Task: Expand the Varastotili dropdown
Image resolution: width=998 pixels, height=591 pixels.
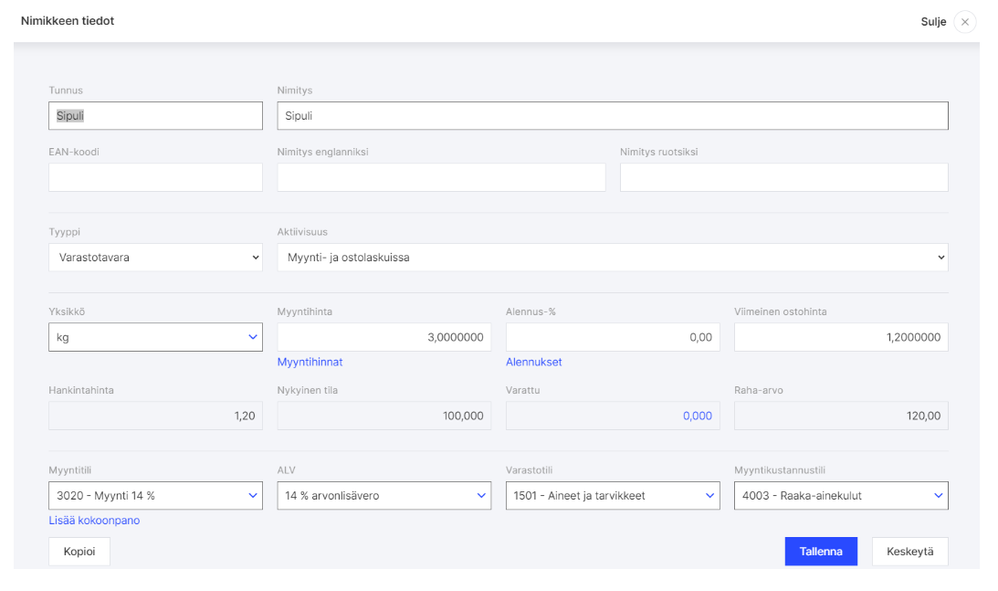Action: [x=612, y=495]
